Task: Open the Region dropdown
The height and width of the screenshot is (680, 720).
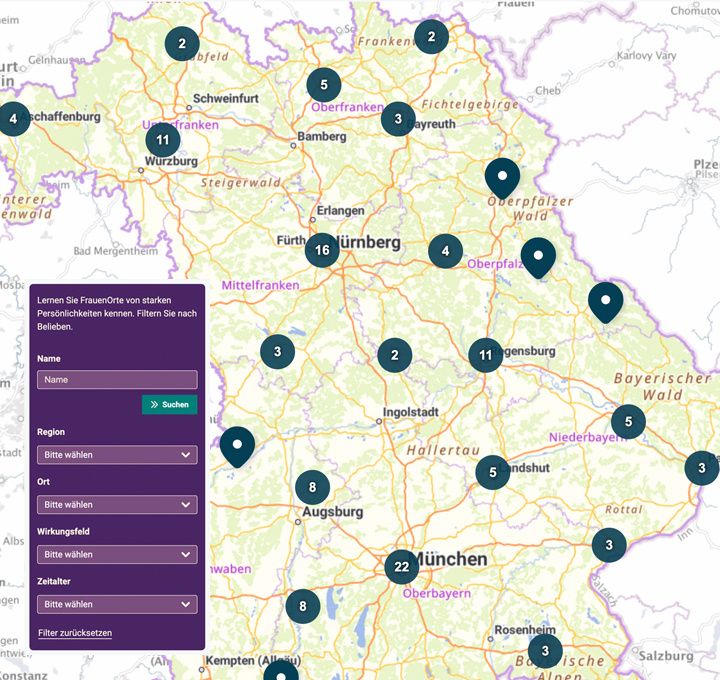Action: (118, 455)
